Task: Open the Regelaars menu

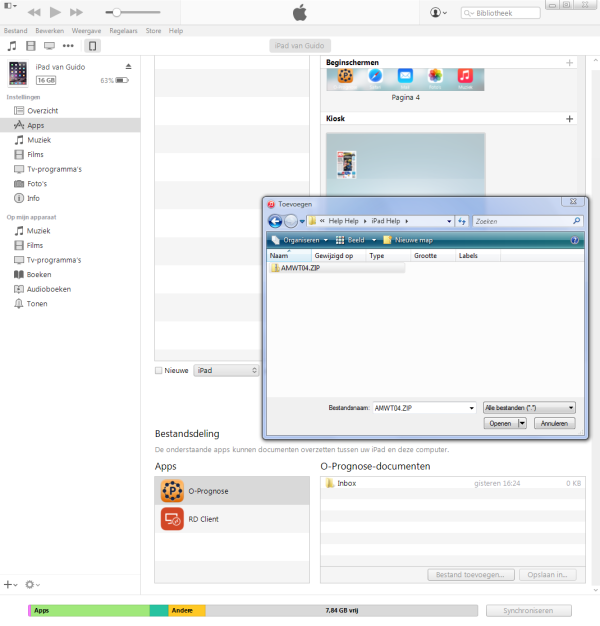Action: point(123,31)
